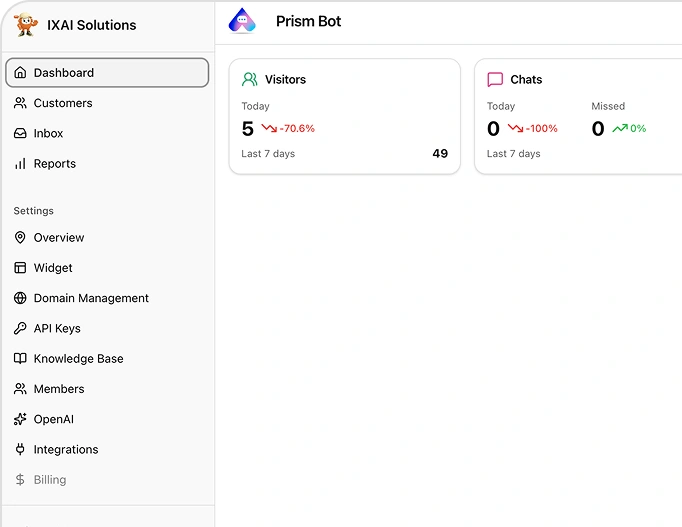
Task: Click the 49 last 7 days total
Action: click(x=440, y=153)
